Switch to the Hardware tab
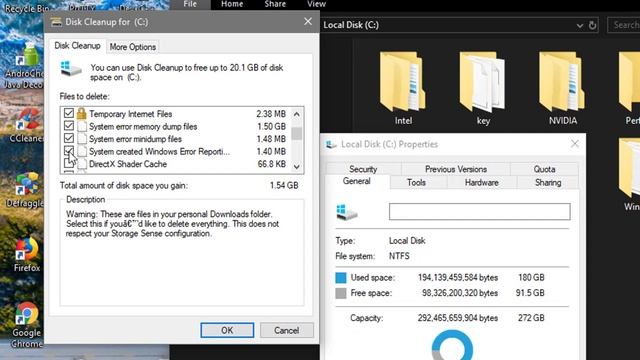The width and height of the screenshot is (640, 360). (481, 182)
